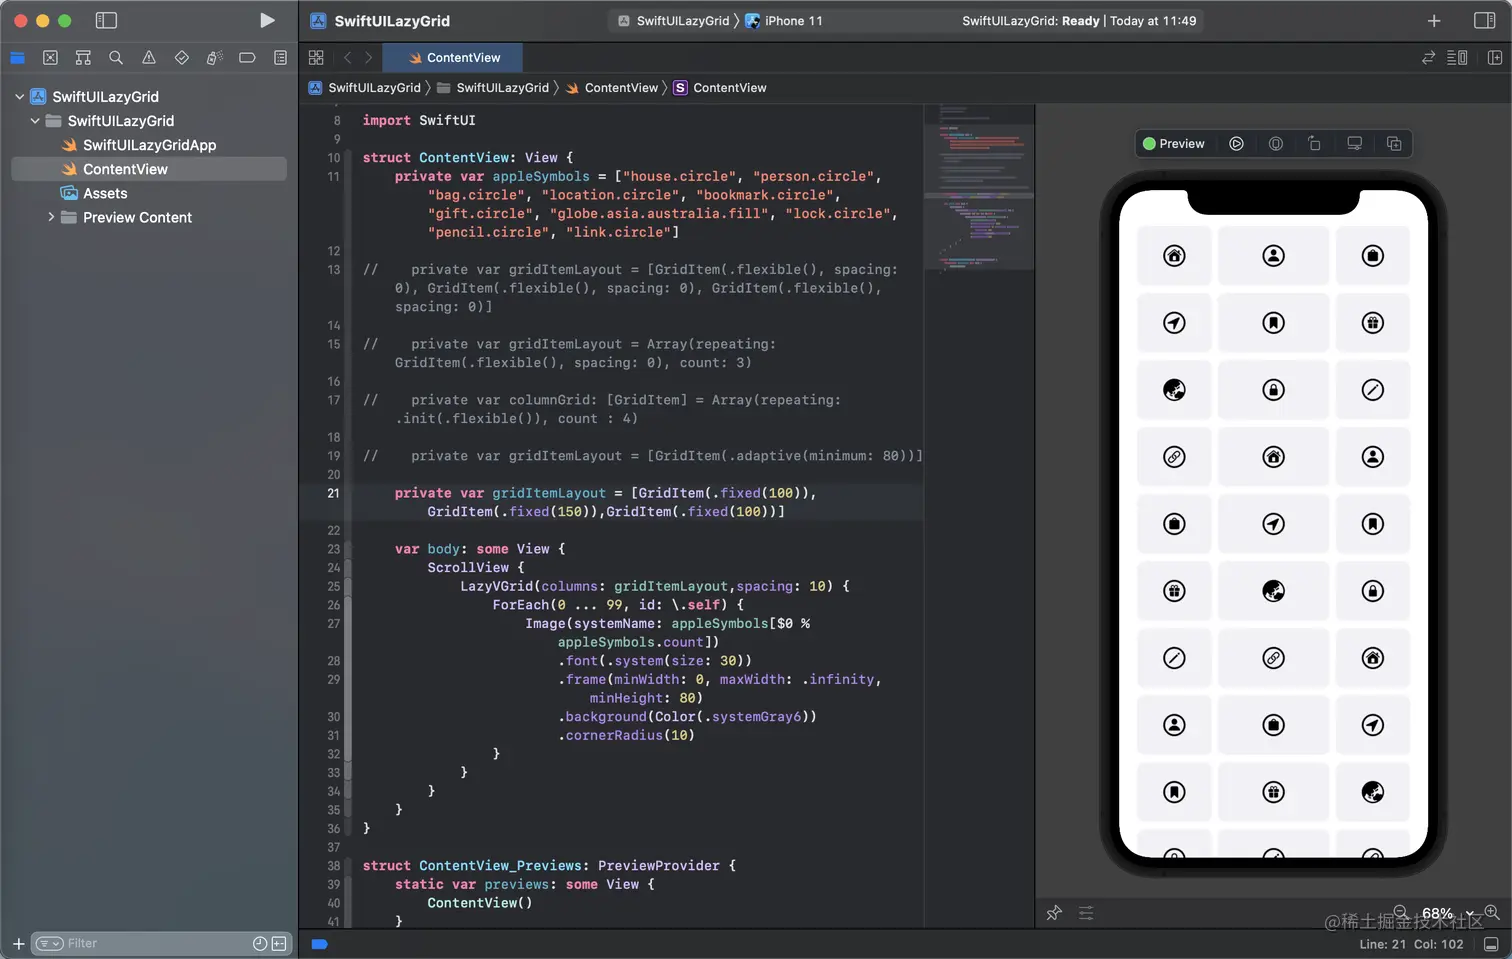1512x959 pixels.
Task: Add new file with navigator plus button
Action: pos(18,943)
